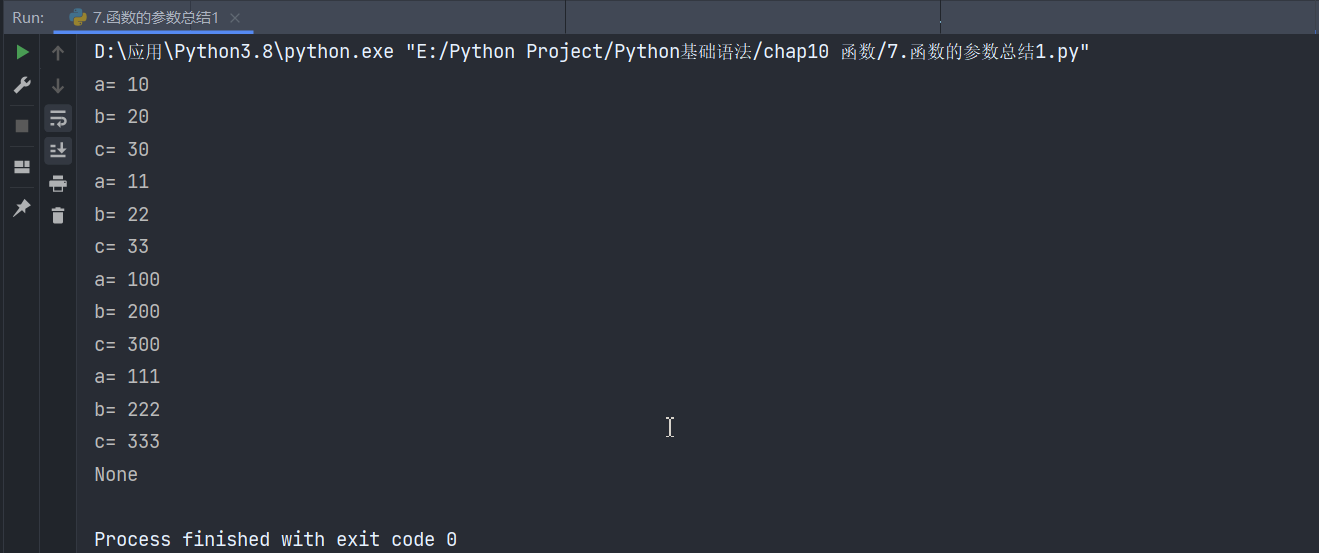The height and width of the screenshot is (553, 1319).
Task: Click the 'c= 333' output line
Action: pos(127,441)
